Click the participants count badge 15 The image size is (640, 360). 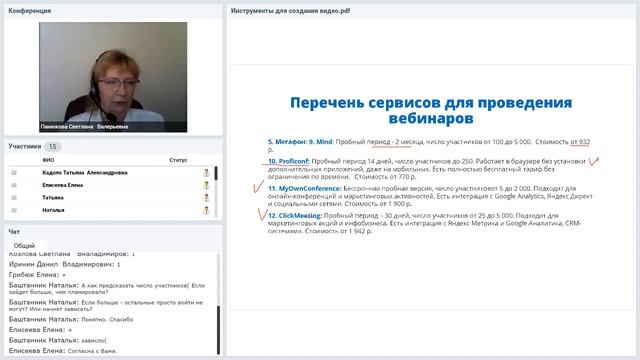tap(52, 147)
